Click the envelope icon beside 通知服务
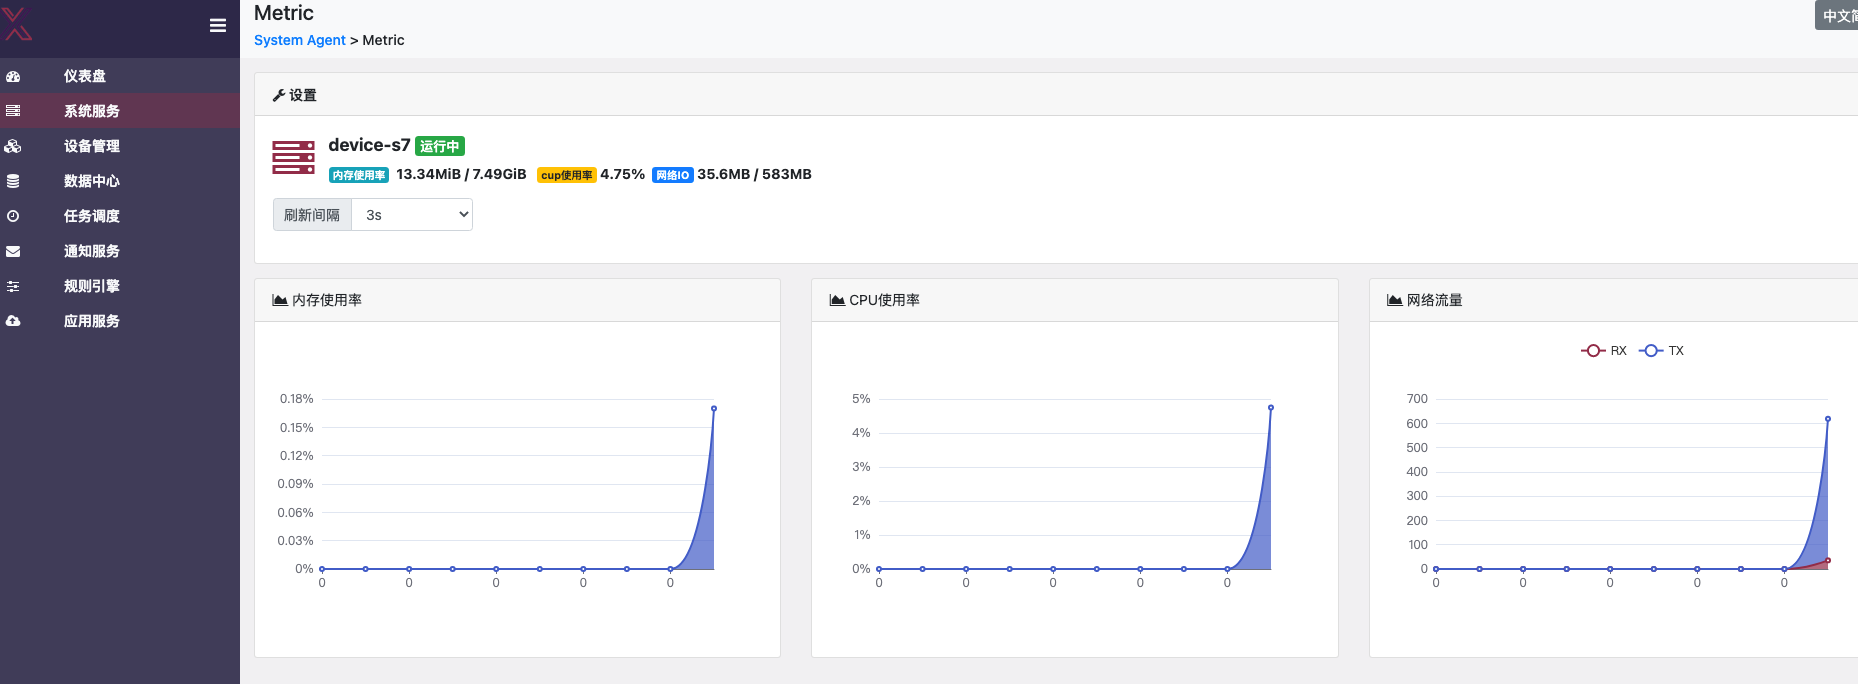The height and width of the screenshot is (684, 1858). click(13, 251)
